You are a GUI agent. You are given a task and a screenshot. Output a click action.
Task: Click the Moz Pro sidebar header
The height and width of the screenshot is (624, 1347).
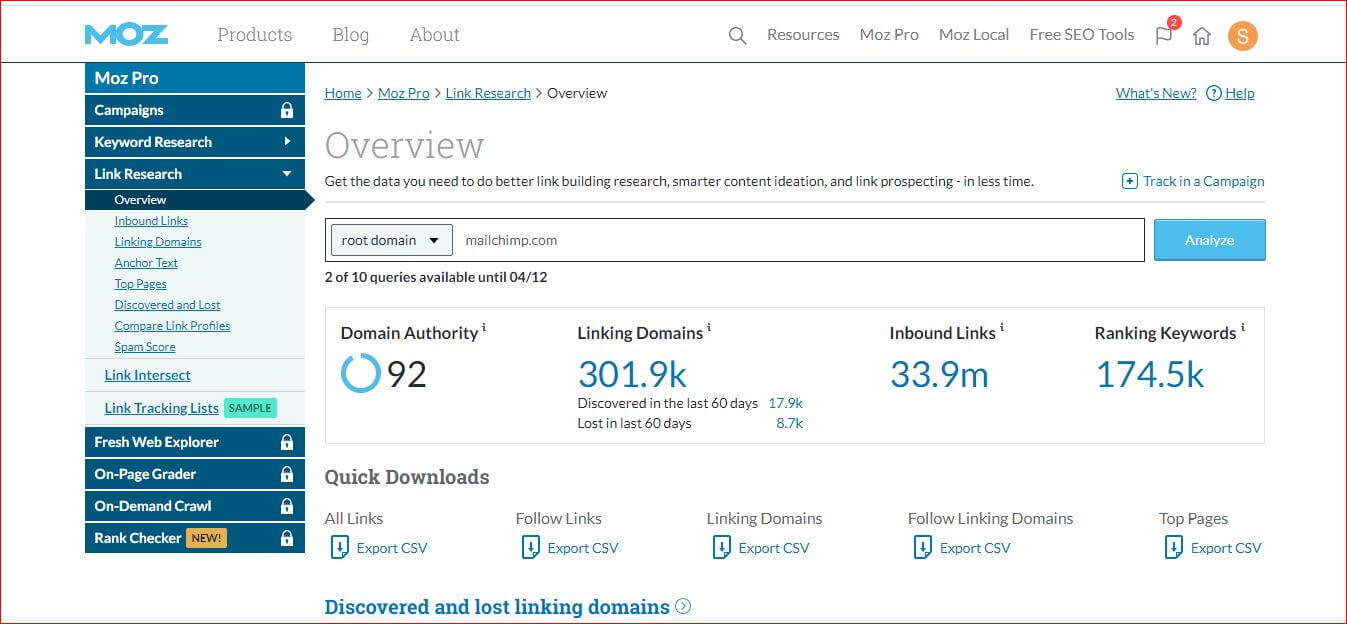(195, 78)
